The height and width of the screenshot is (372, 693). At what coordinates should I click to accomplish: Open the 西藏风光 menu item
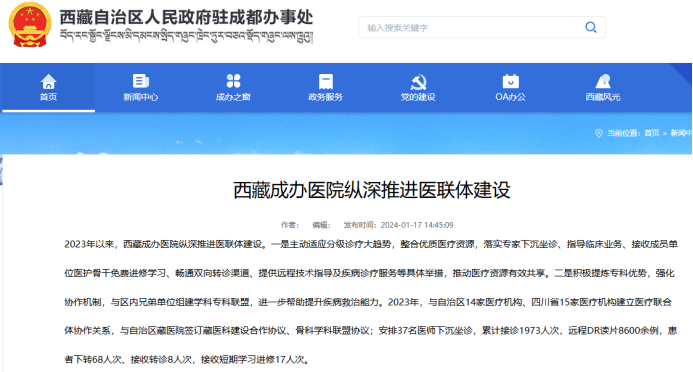[603, 97]
